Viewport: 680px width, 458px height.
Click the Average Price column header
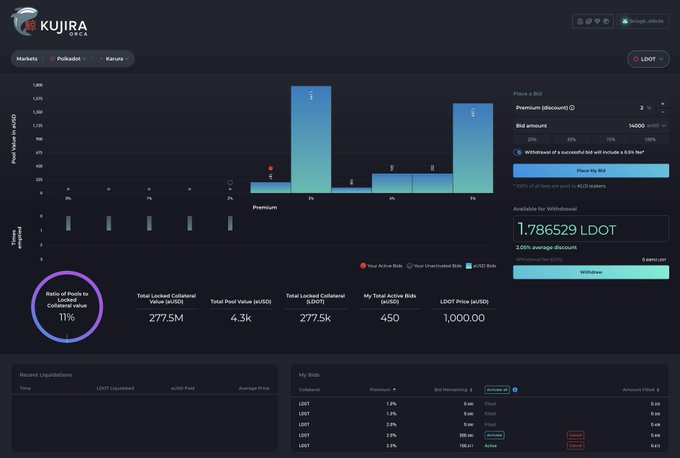click(x=254, y=388)
